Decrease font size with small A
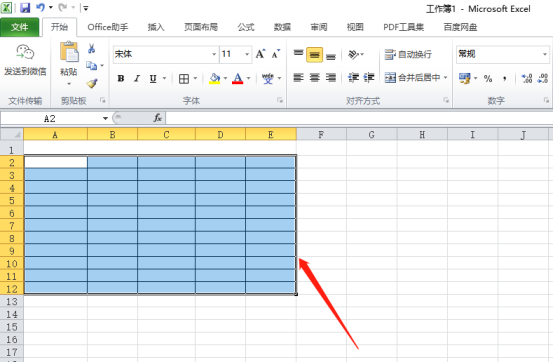 coord(276,54)
